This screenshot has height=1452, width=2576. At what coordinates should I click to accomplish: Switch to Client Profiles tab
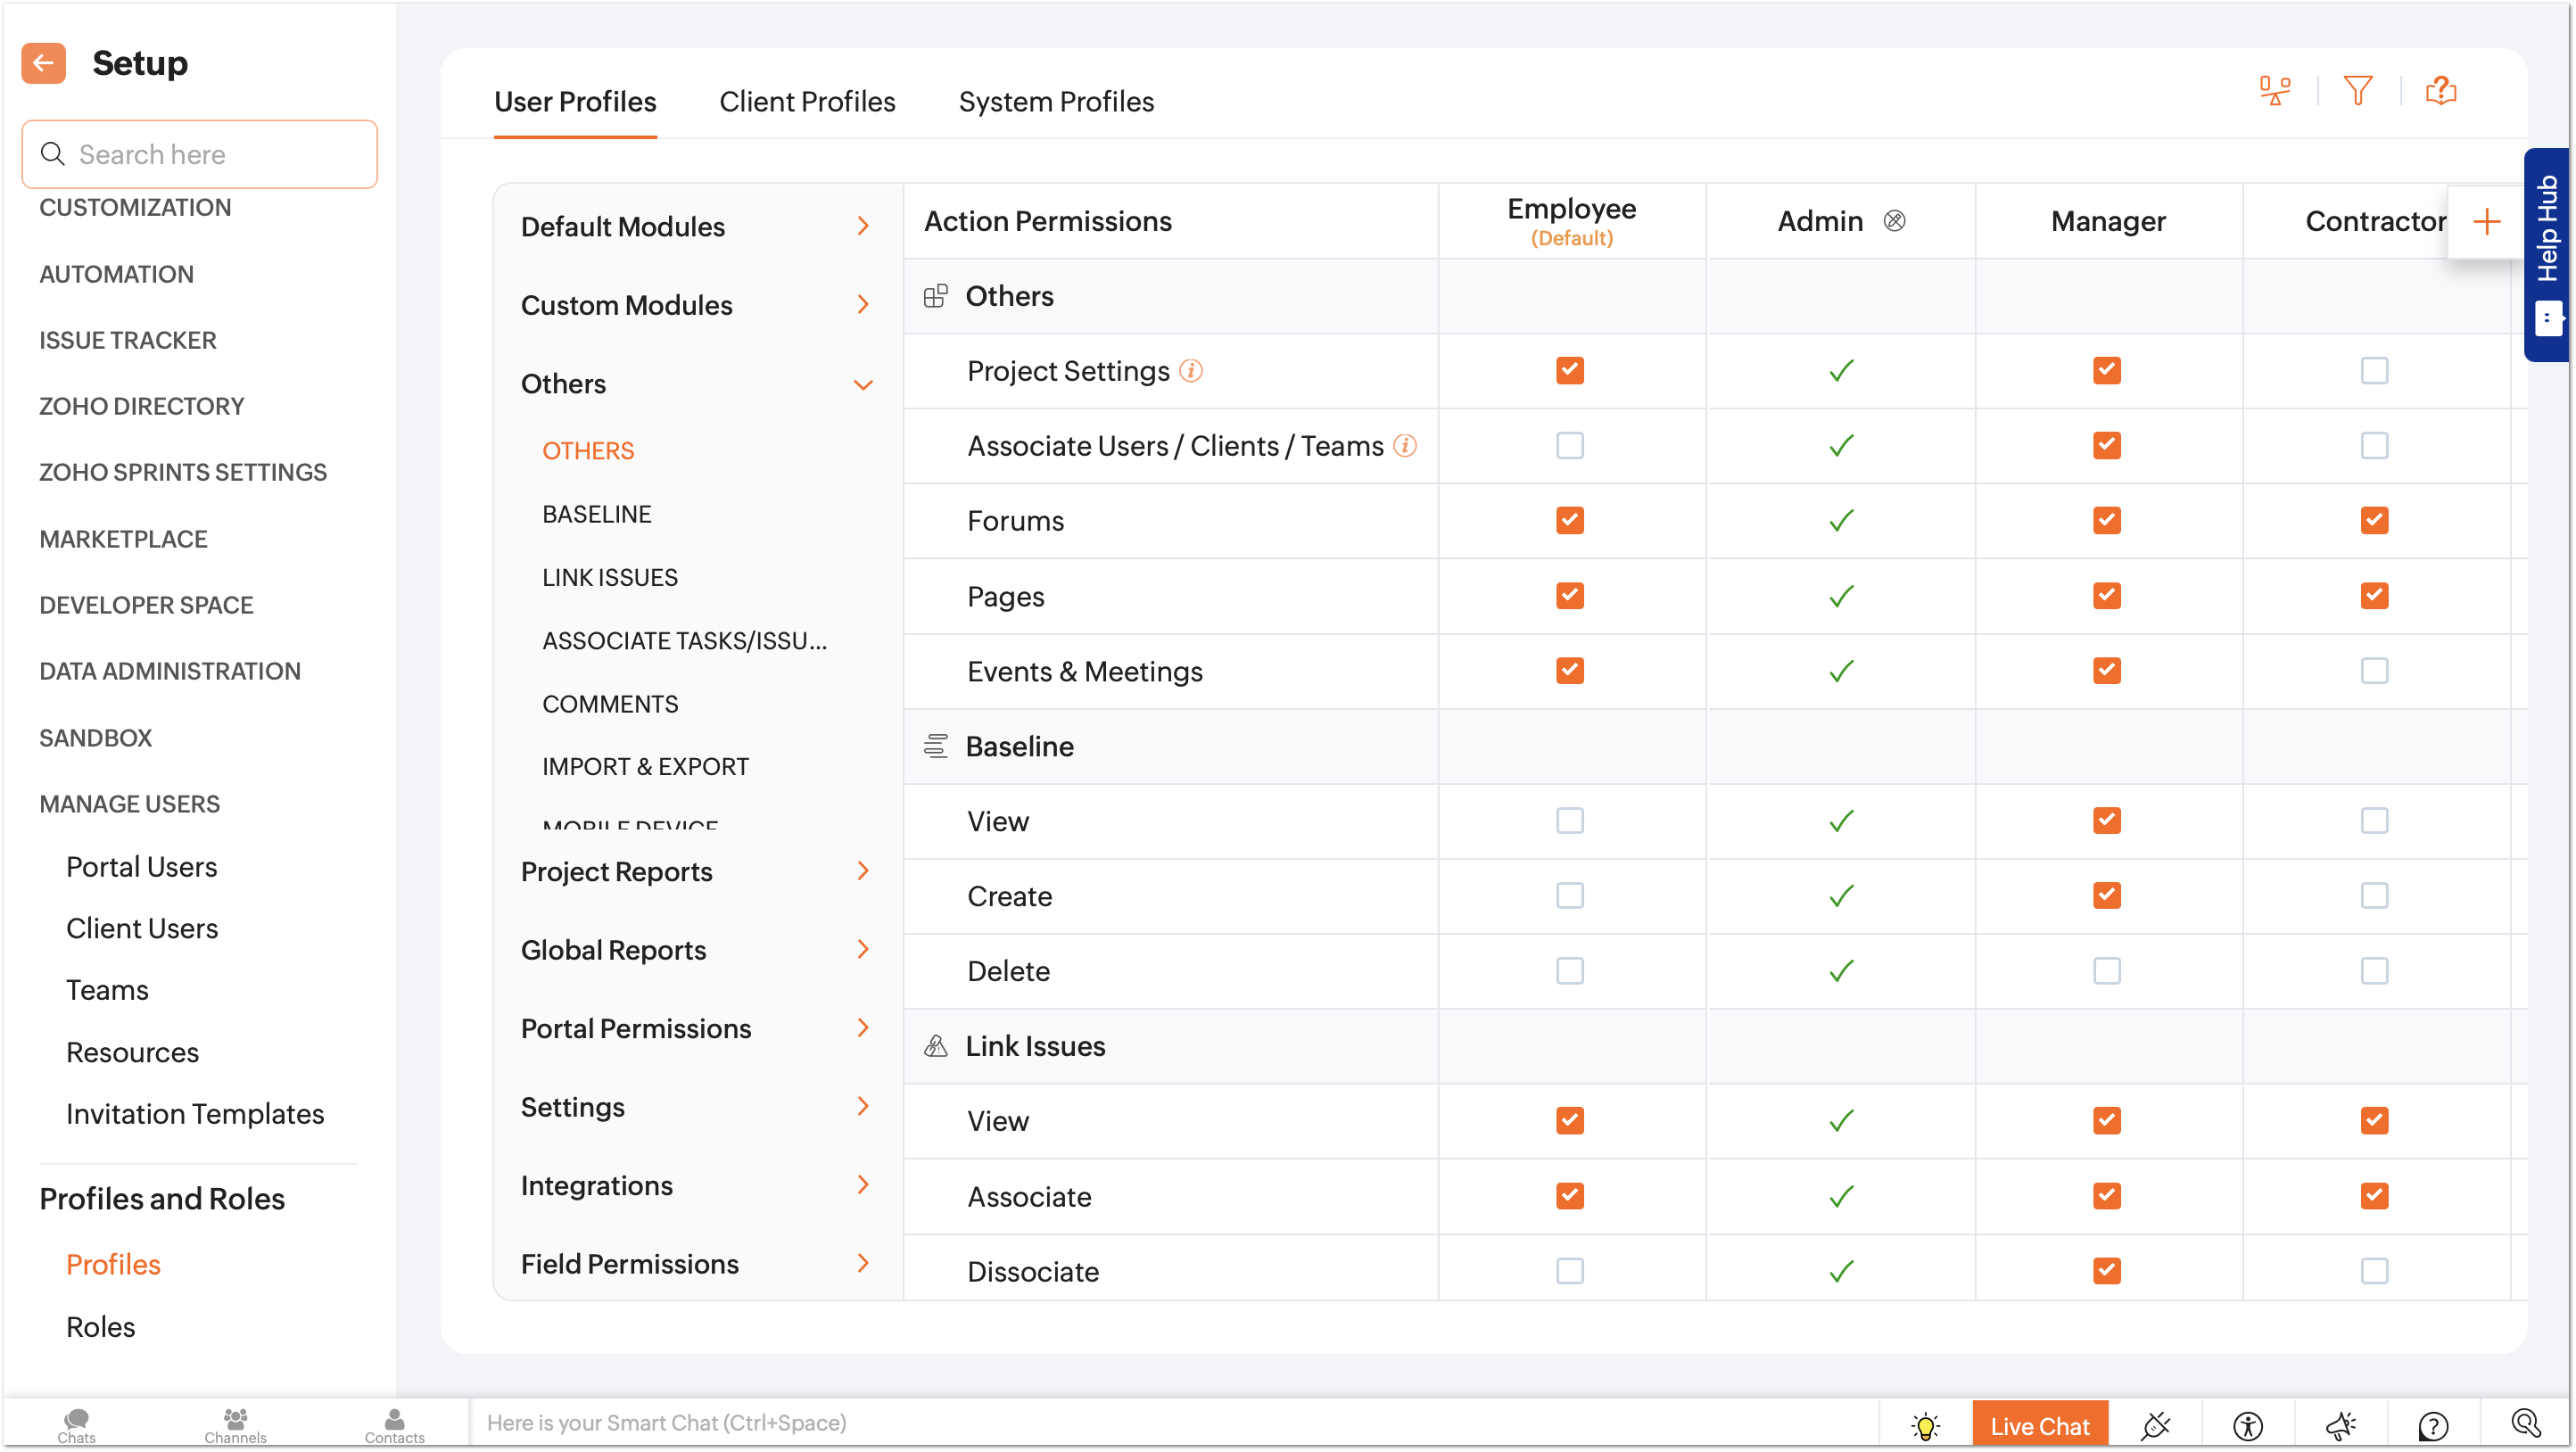tap(807, 102)
